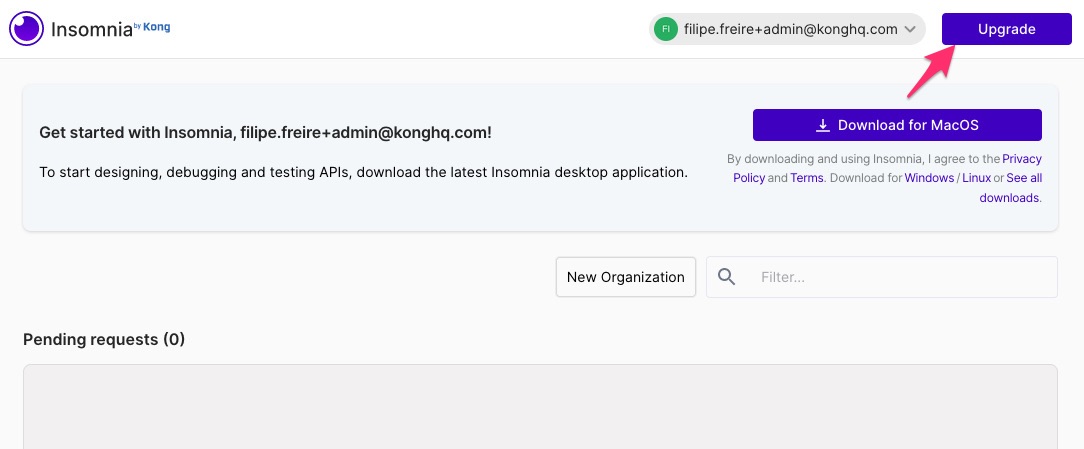Open the filipe.freire+admin@konghq.com account menu

(787, 29)
